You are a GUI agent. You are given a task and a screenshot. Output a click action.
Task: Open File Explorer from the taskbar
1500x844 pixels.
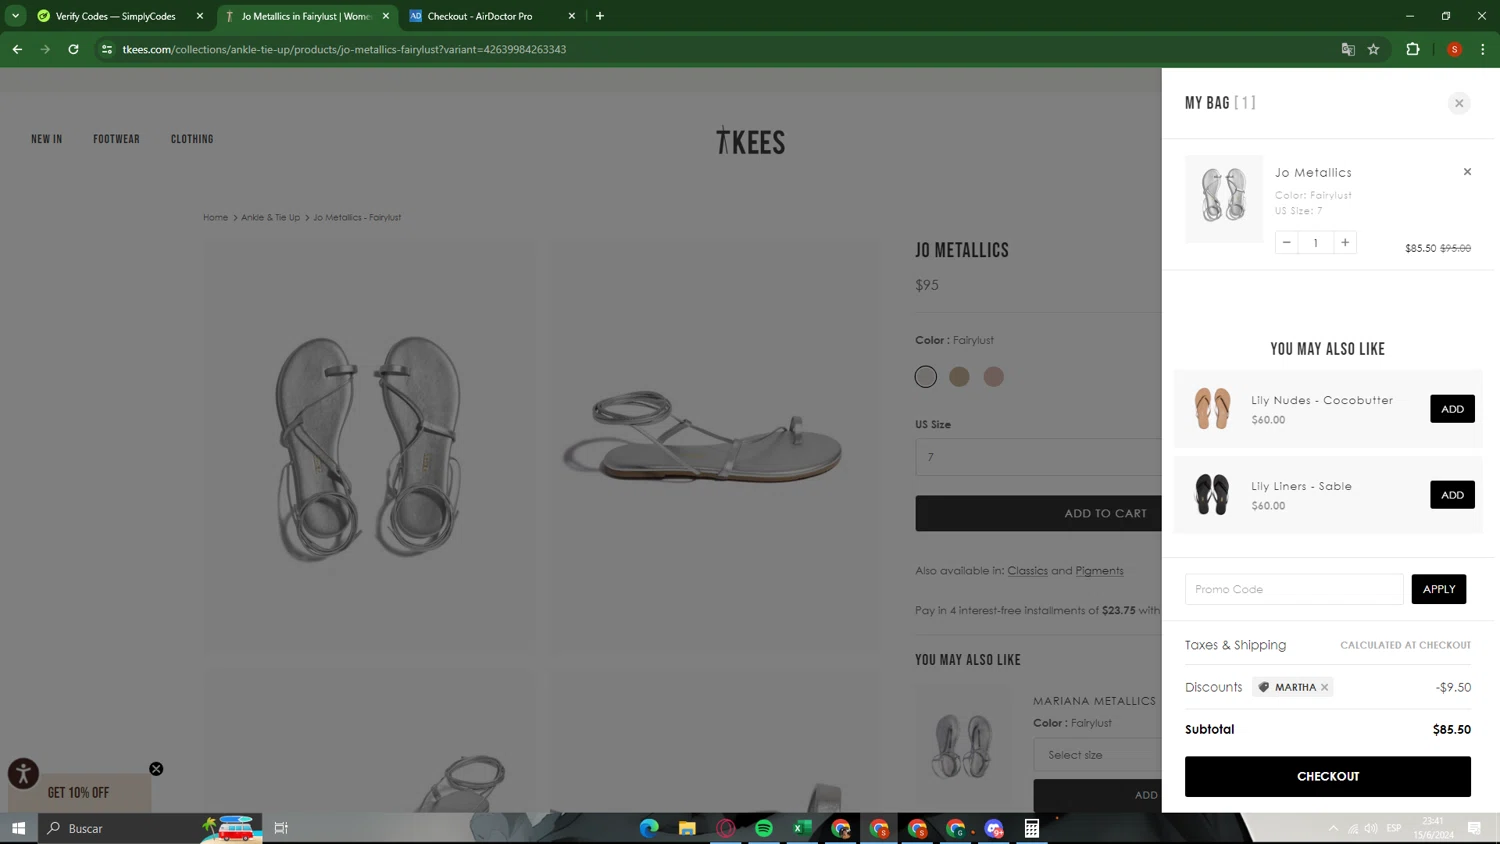click(687, 828)
